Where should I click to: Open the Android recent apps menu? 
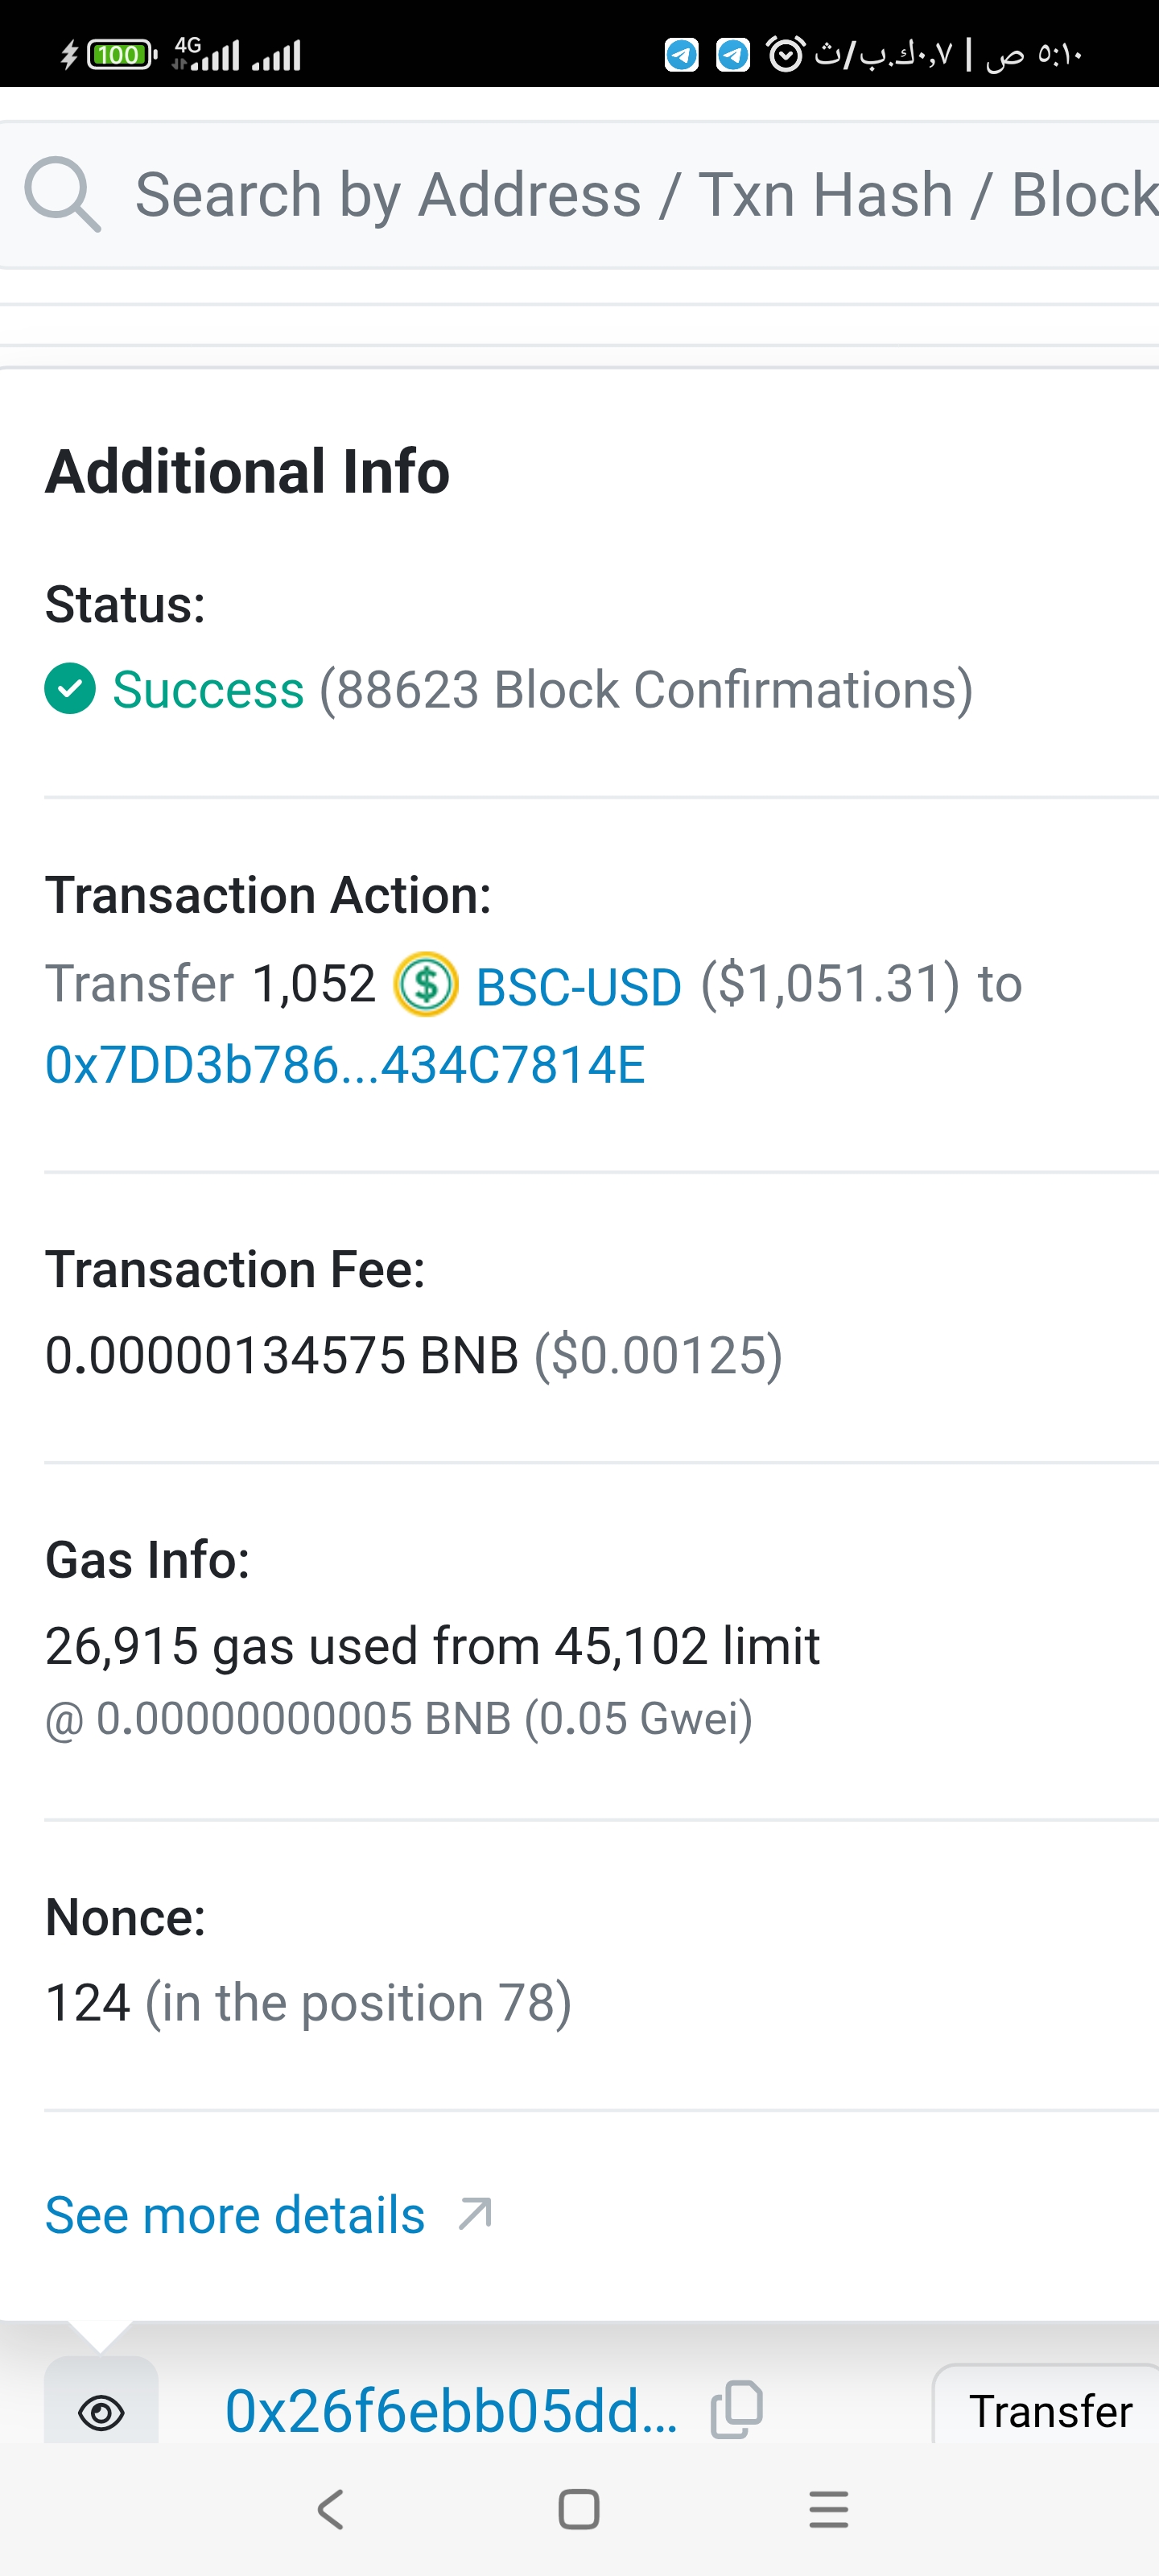(x=828, y=2509)
